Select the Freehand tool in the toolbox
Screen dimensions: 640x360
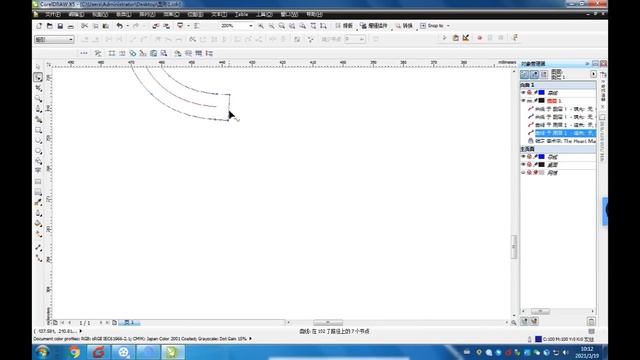click(x=38, y=109)
